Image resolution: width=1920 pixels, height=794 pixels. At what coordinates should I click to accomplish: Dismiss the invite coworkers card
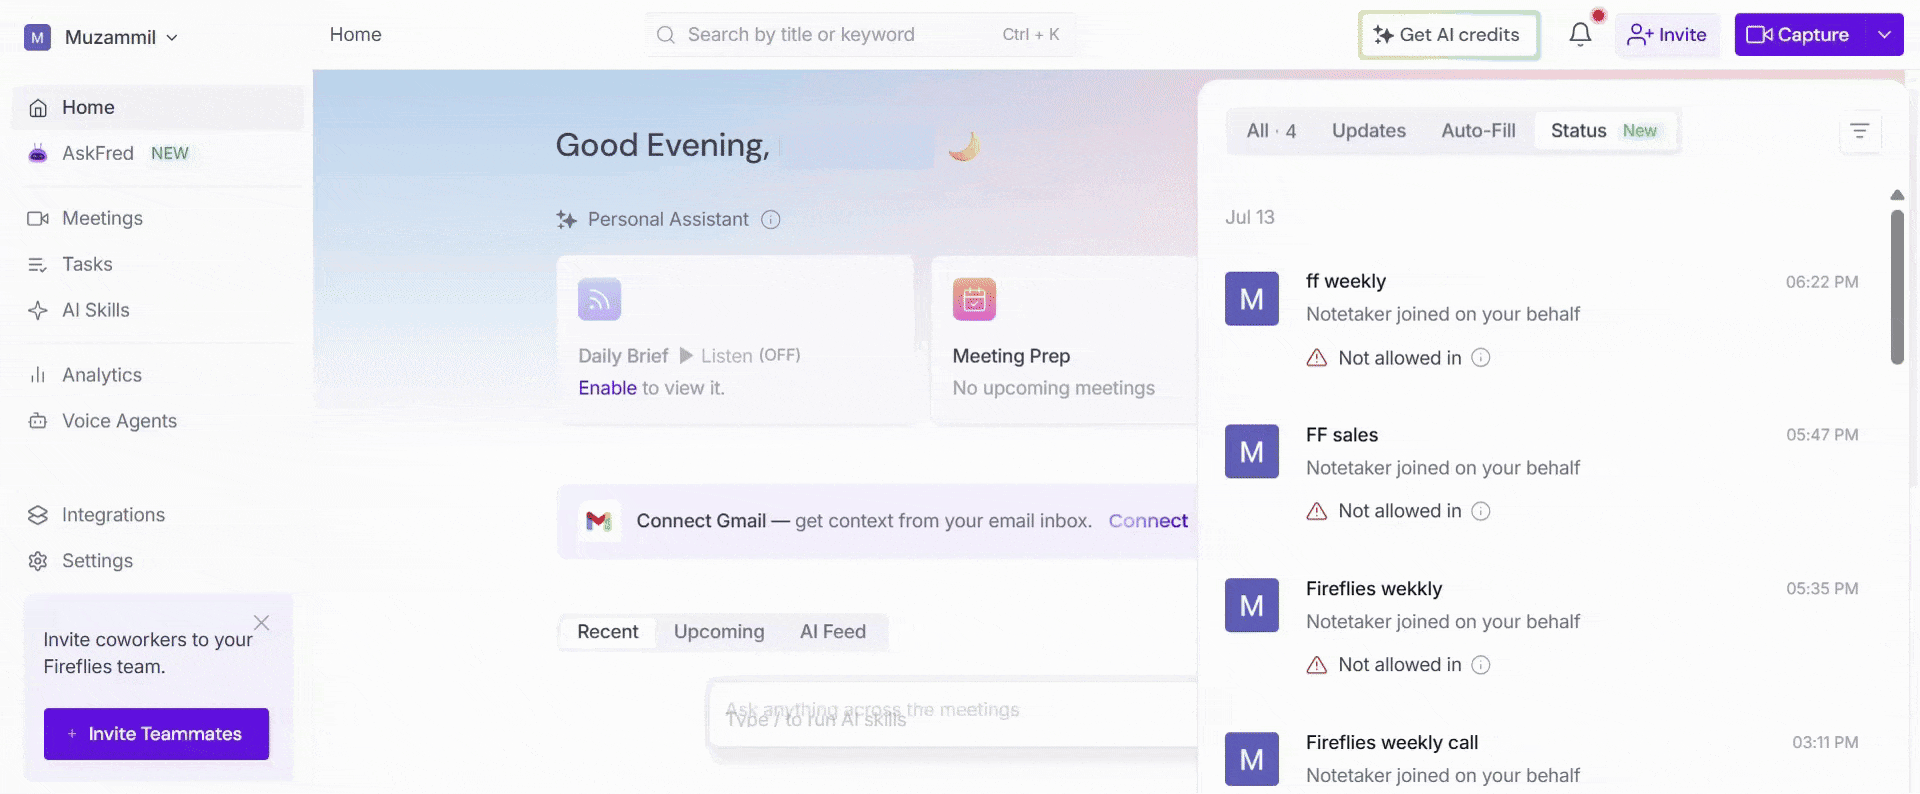coord(261,623)
